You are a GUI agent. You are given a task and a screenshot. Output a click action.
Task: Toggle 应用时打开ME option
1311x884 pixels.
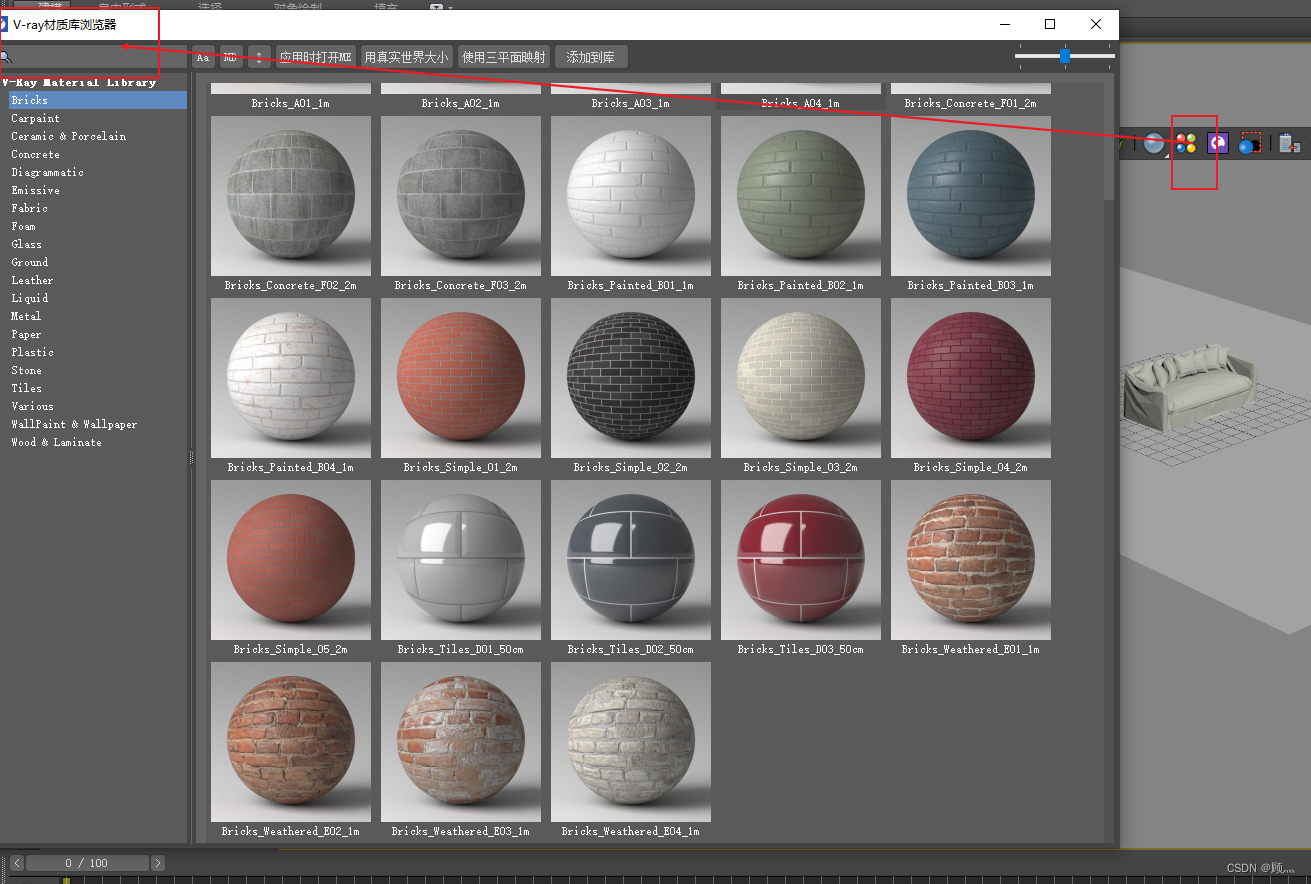pyautogui.click(x=316, y=57)
